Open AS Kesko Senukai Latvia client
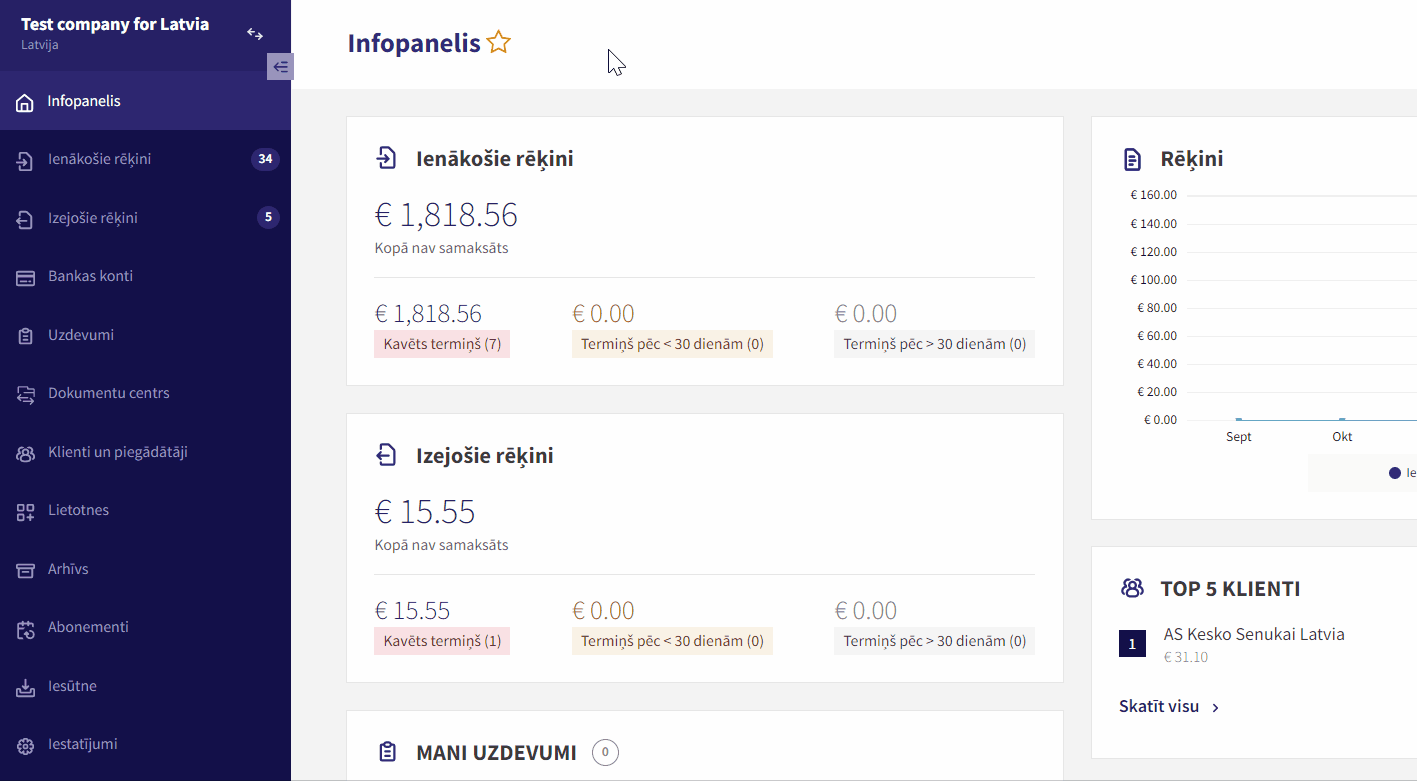 point(1254,634)
